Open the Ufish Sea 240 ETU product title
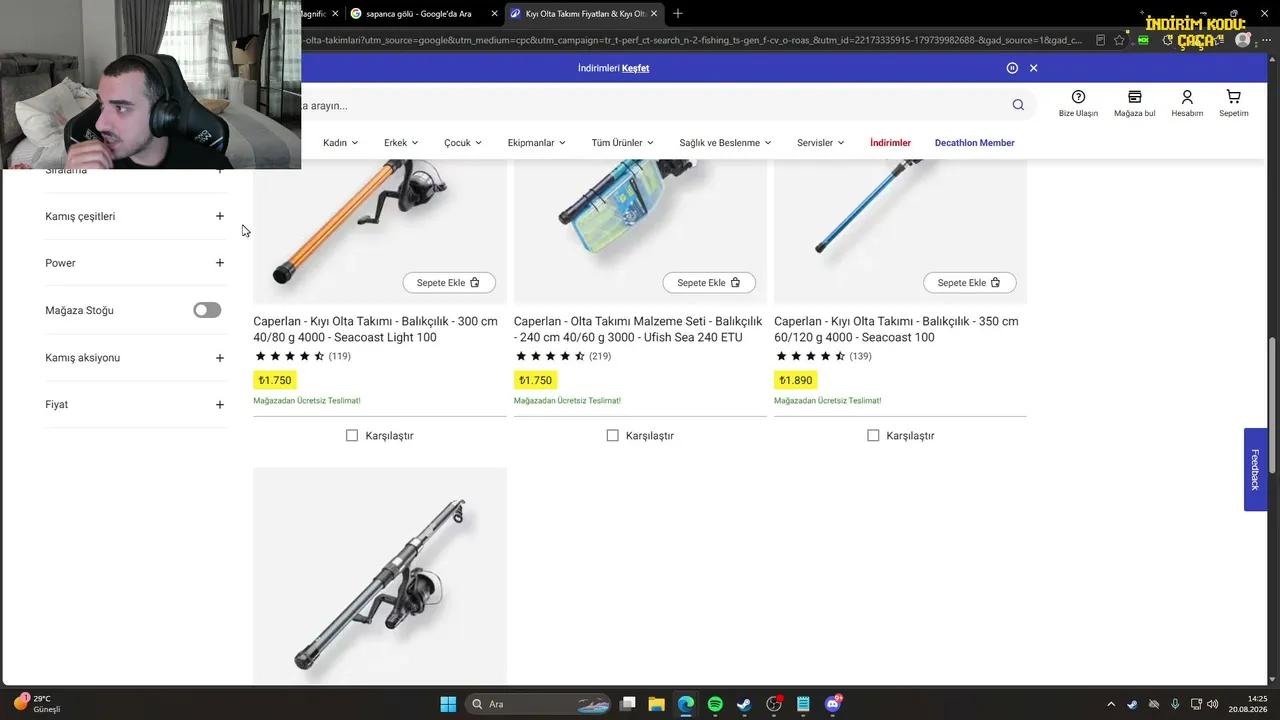 [638, 329]
